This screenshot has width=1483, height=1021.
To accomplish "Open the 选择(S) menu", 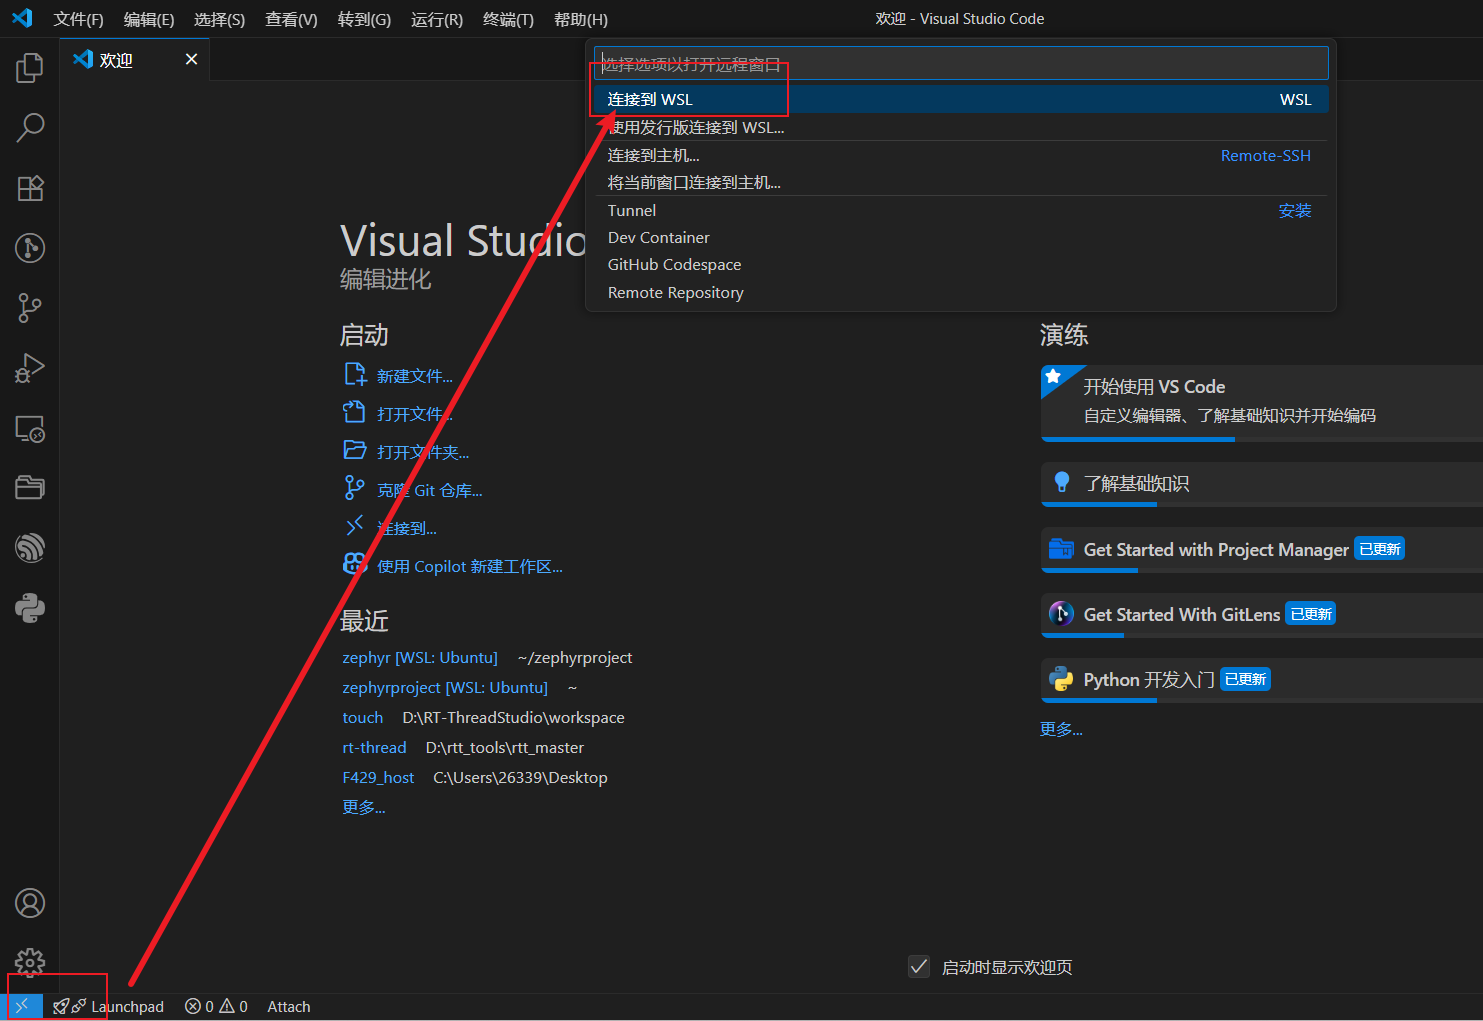I will [219, 19].
